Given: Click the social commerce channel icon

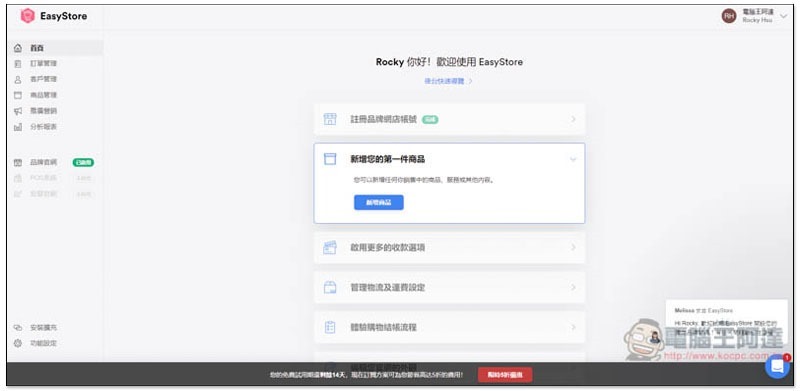Looking at the screenshot, I should coord(18,194).
